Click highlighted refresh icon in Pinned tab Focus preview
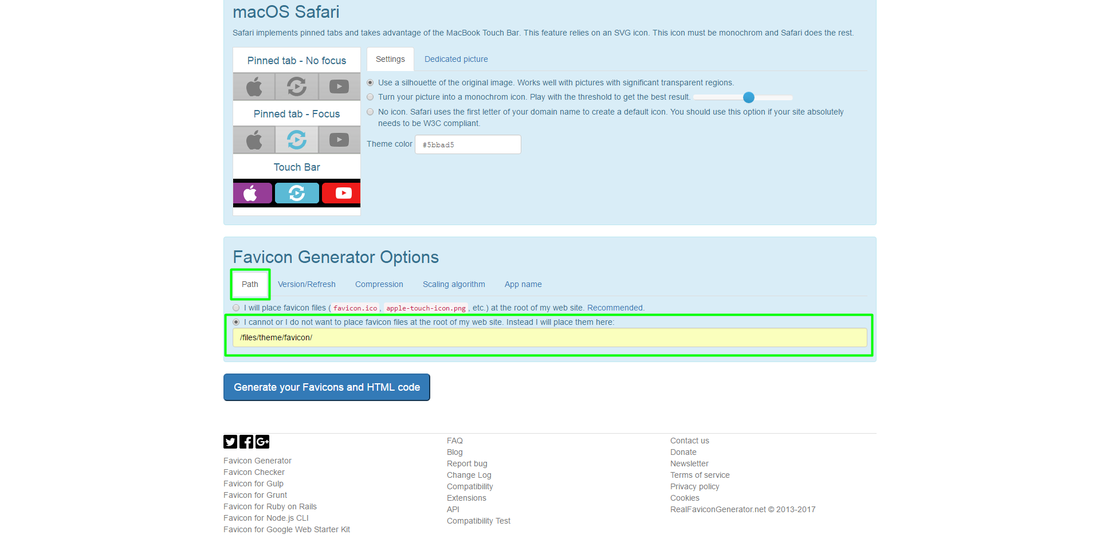1100x558 pixels. (x=297, y=140)
